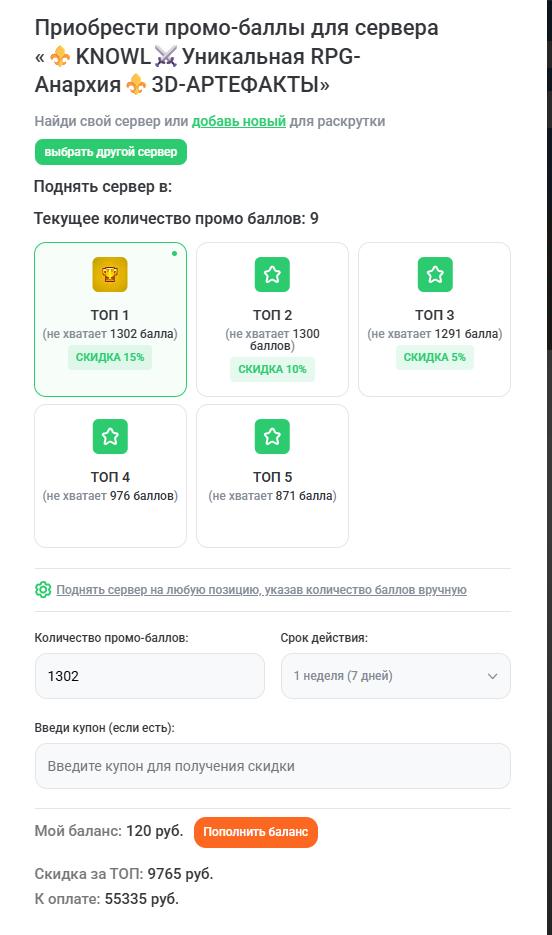Select the ТОП 4 card label
Screen dimensions: 552x935
point(110,477)
